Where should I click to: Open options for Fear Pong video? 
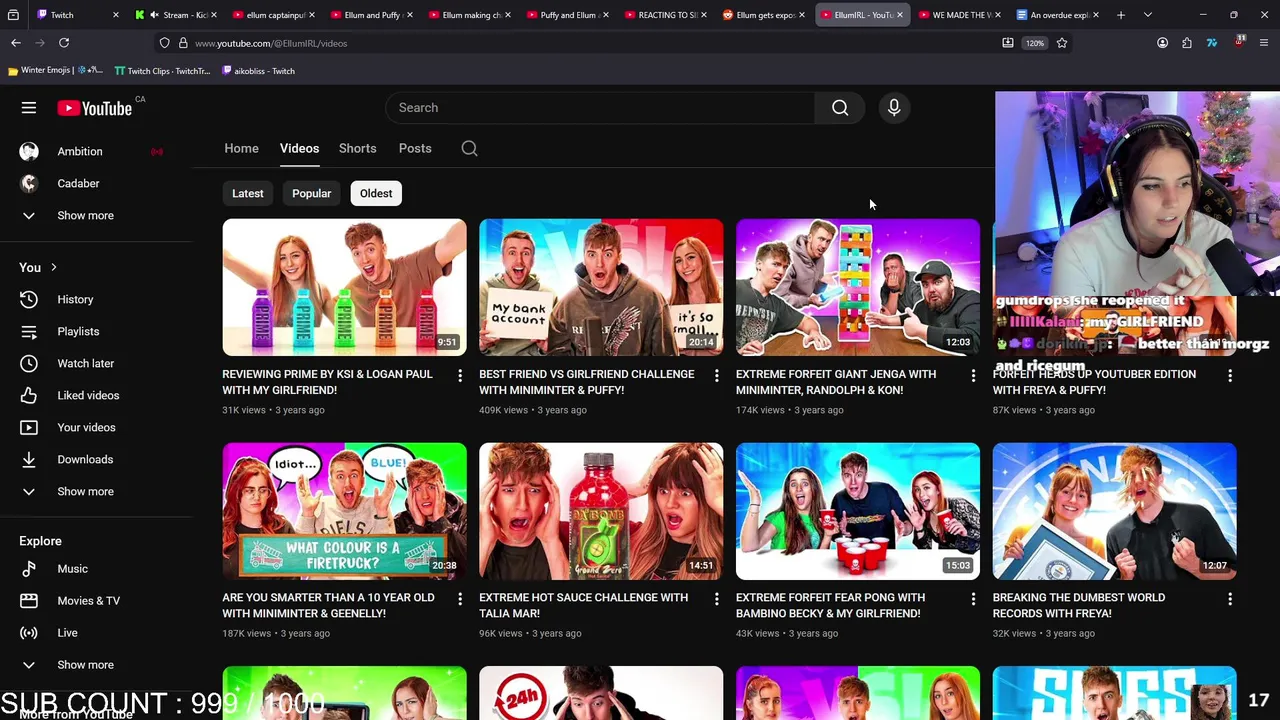(973, 598)
